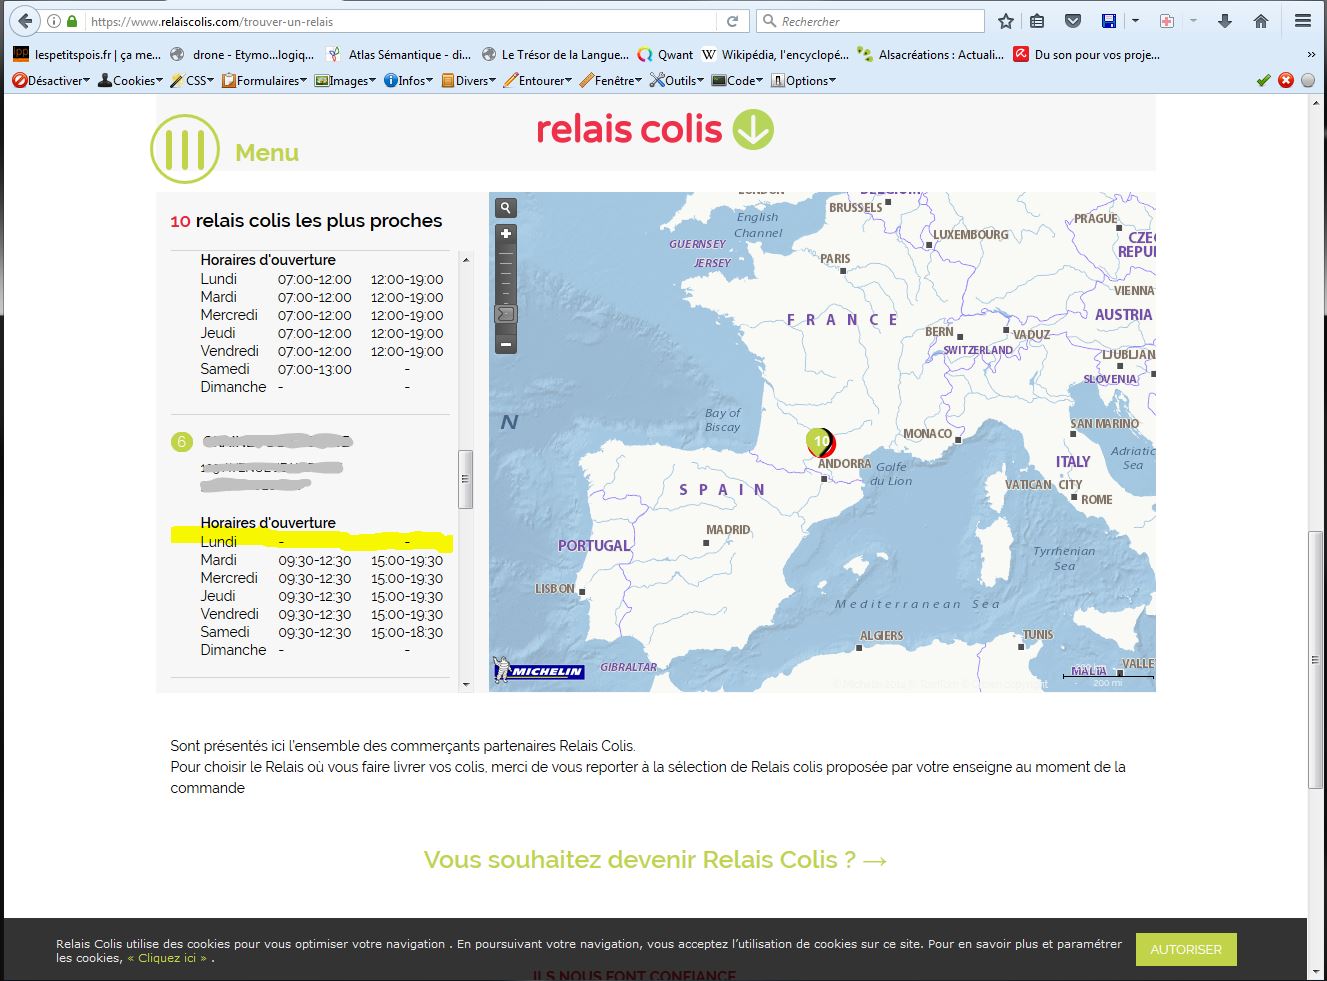1327x981 pixels.
Task: Click the Rechercher search field
Action: point(870,21)
